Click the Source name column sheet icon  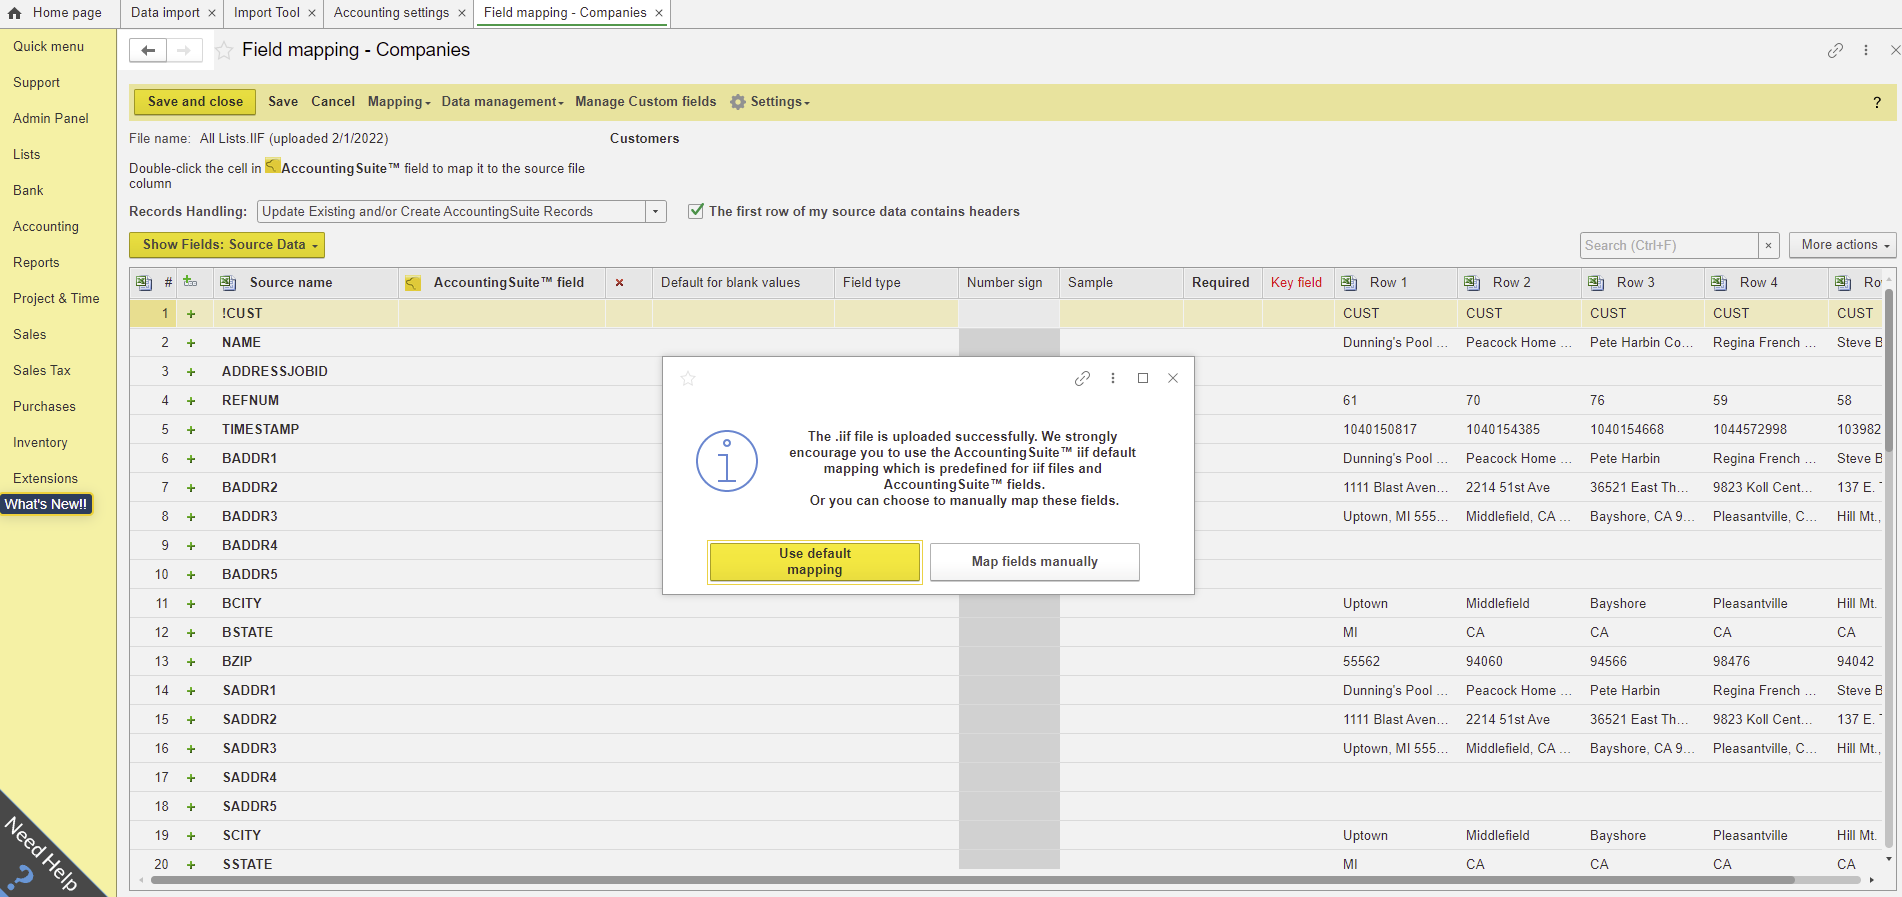tap(228, 283)
